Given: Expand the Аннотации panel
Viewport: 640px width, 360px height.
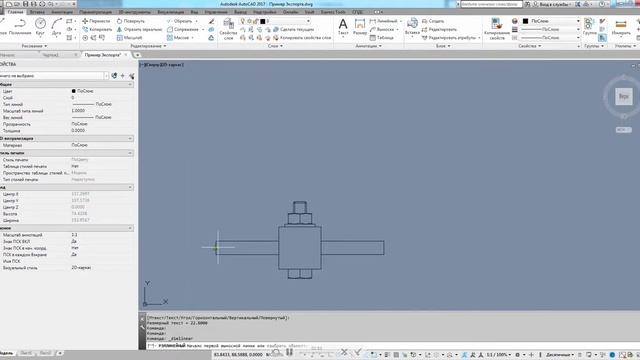Looking at the screenshot, I should 368,46.
